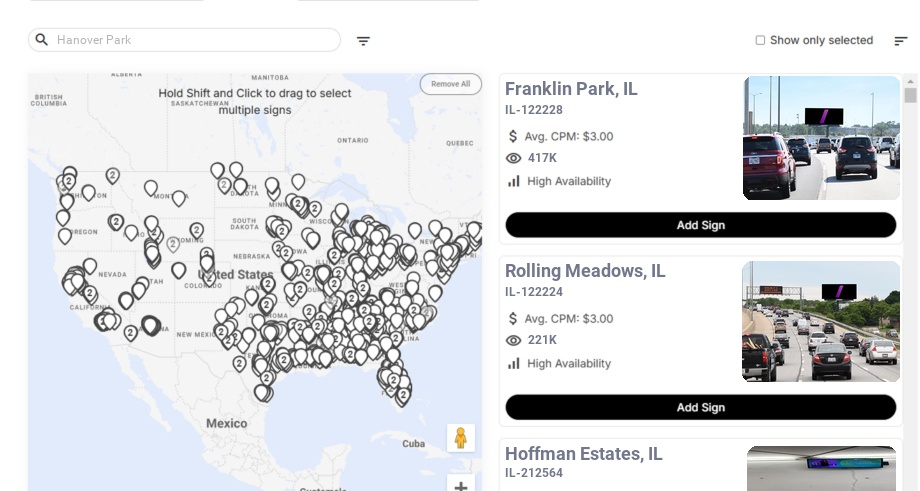
Task: Open the sort menu icon
Action: 900,41
